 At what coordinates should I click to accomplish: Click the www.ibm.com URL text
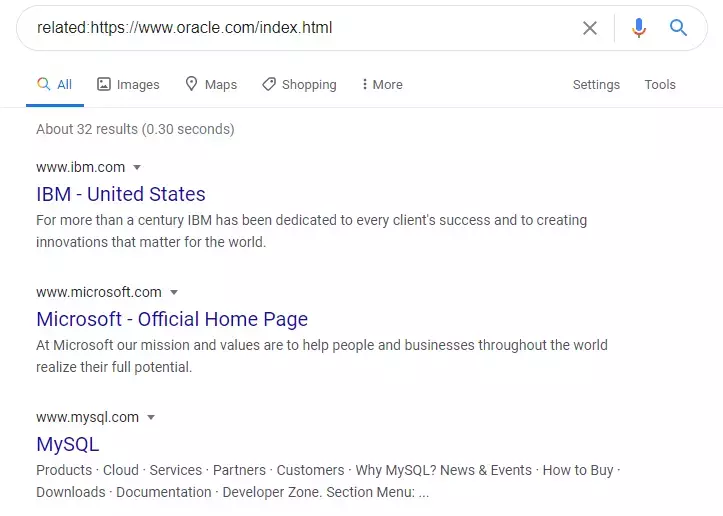[x=81, y=167]
